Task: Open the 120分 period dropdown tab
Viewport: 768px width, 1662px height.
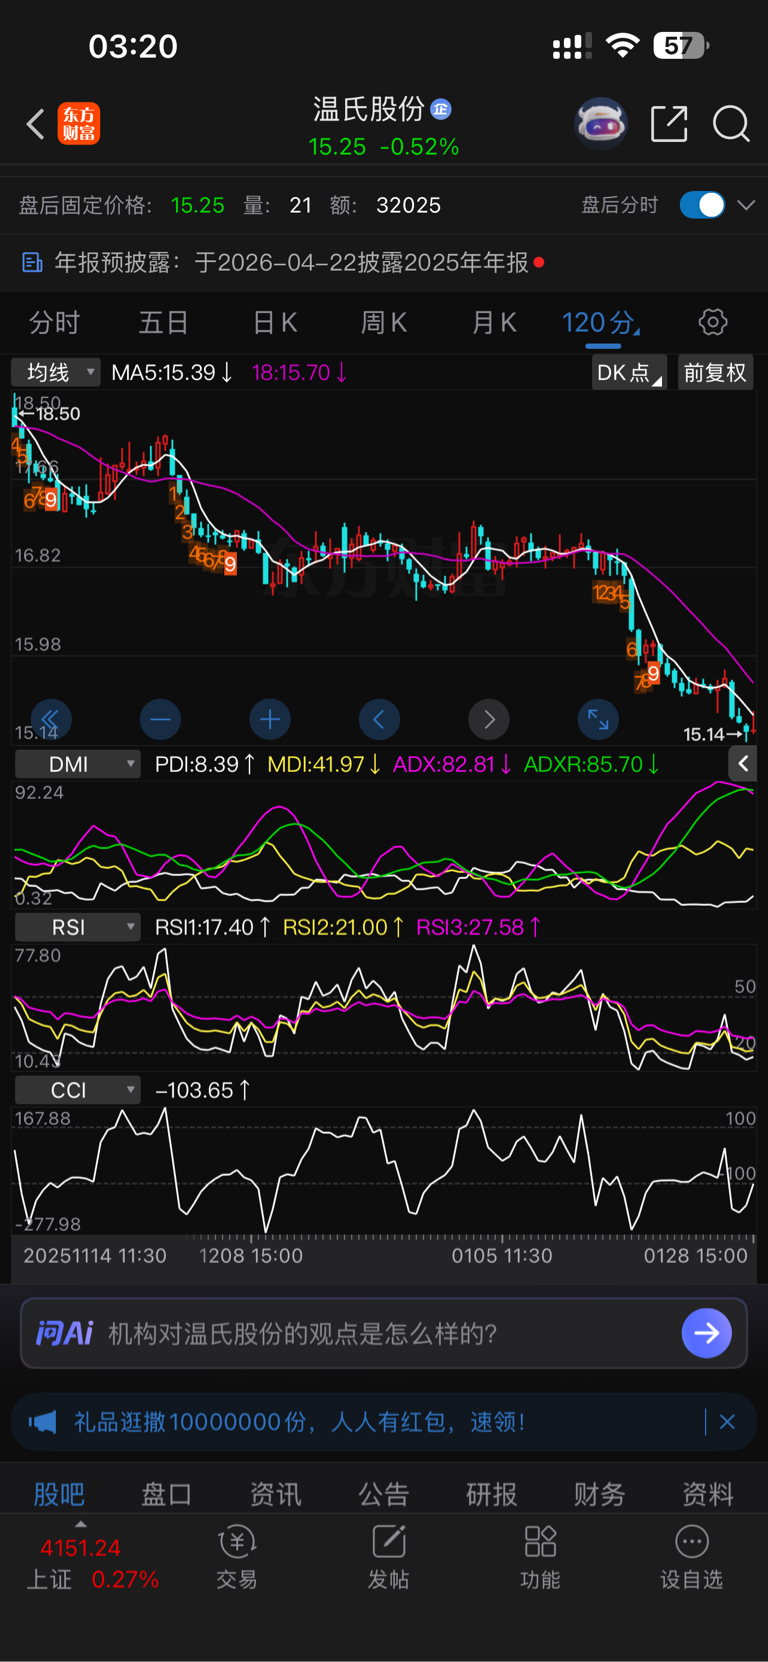Action: click(x=601, y=323)
